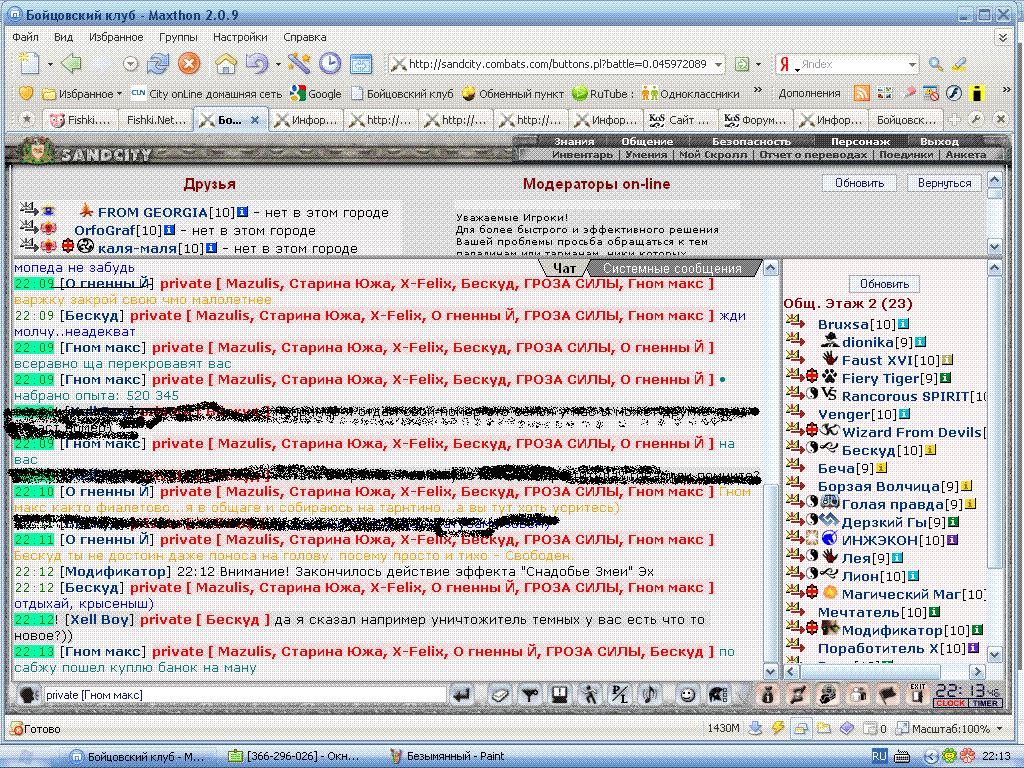Click the Undo closed tab icon
This screenshot has width=1024, height=768.
[x=256, y=63]
